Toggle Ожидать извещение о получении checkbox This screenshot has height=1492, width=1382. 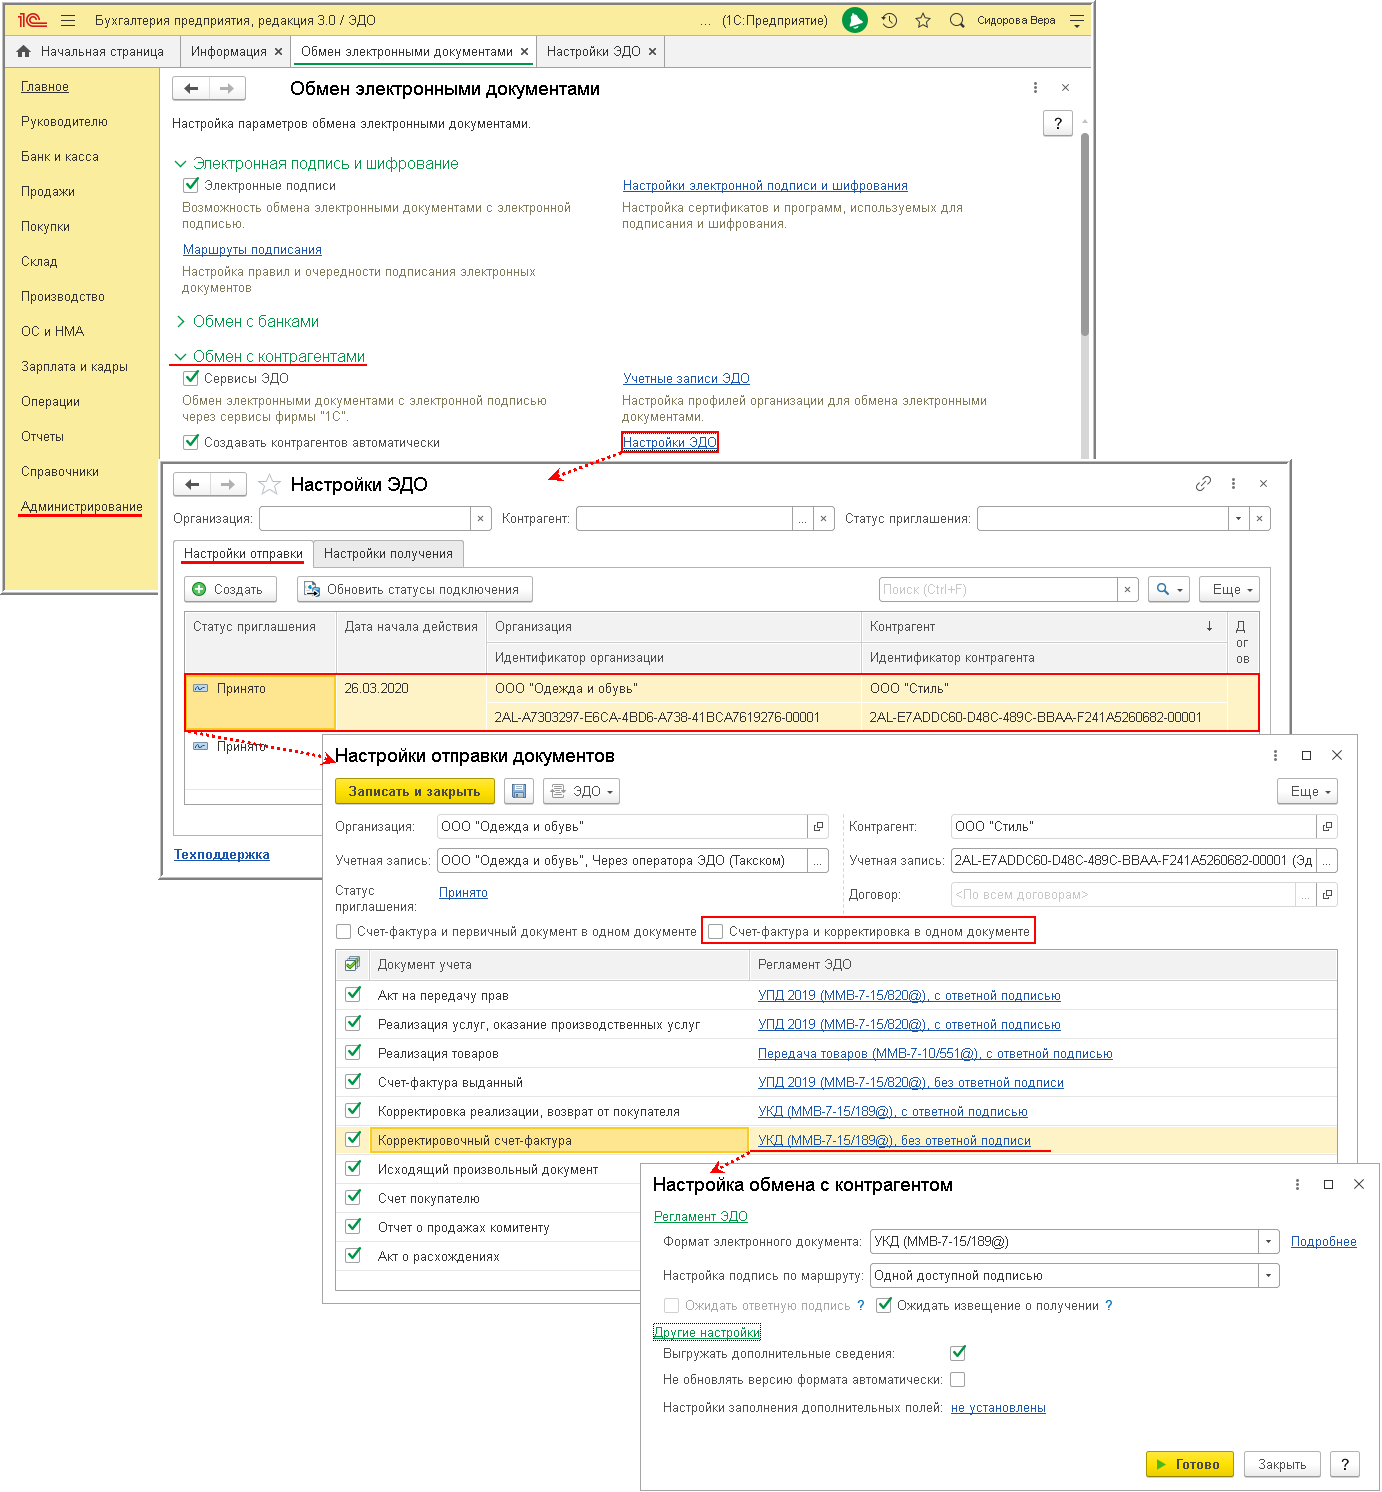pos(884,1305)
